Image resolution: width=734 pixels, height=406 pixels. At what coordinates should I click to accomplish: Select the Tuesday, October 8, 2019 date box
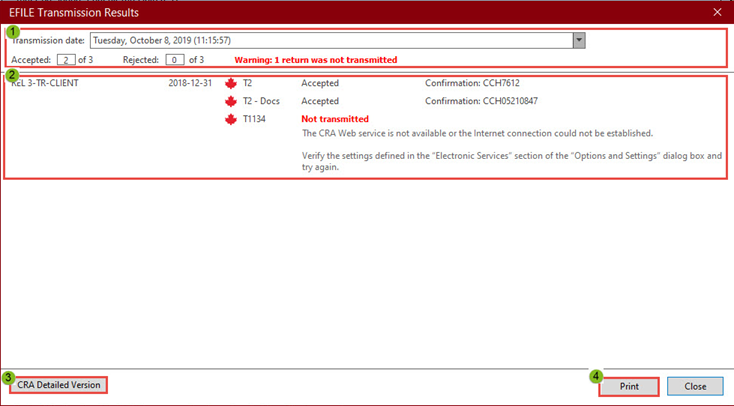(330, 40)
